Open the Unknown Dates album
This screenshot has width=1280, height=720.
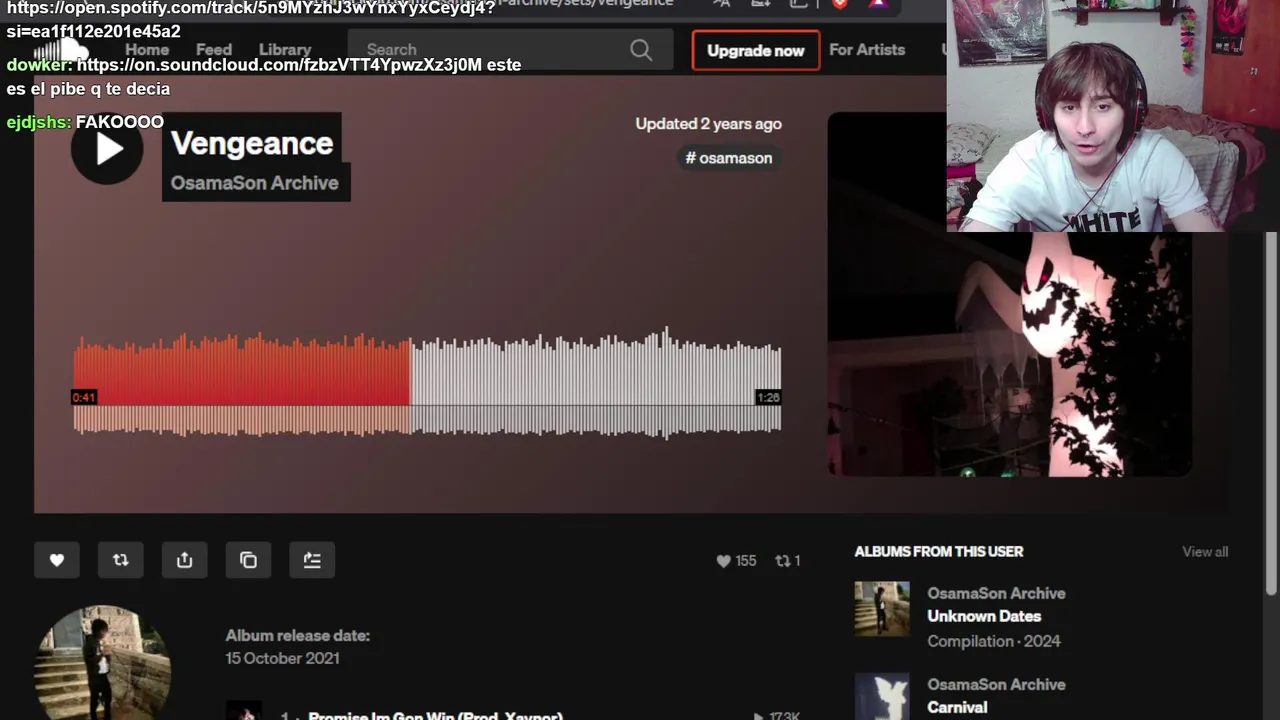(984, 616)
